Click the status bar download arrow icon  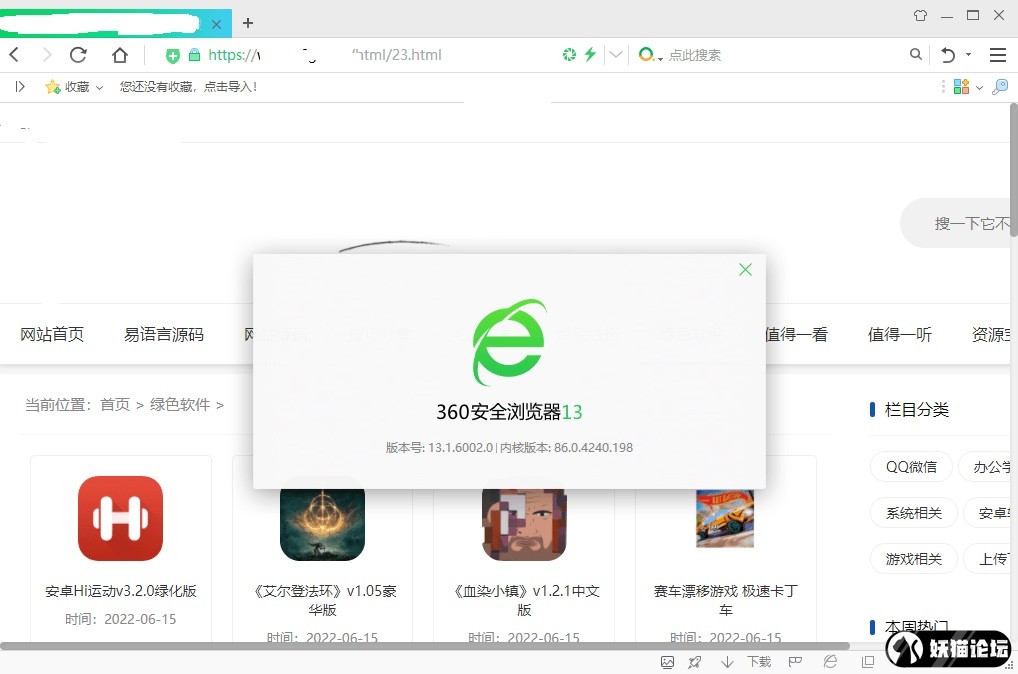(x=727, y=662)
